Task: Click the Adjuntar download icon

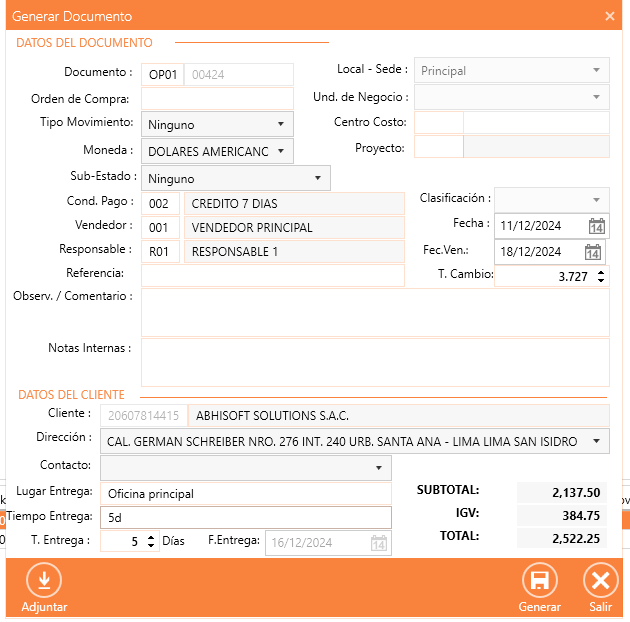Action: pos(44,580)
